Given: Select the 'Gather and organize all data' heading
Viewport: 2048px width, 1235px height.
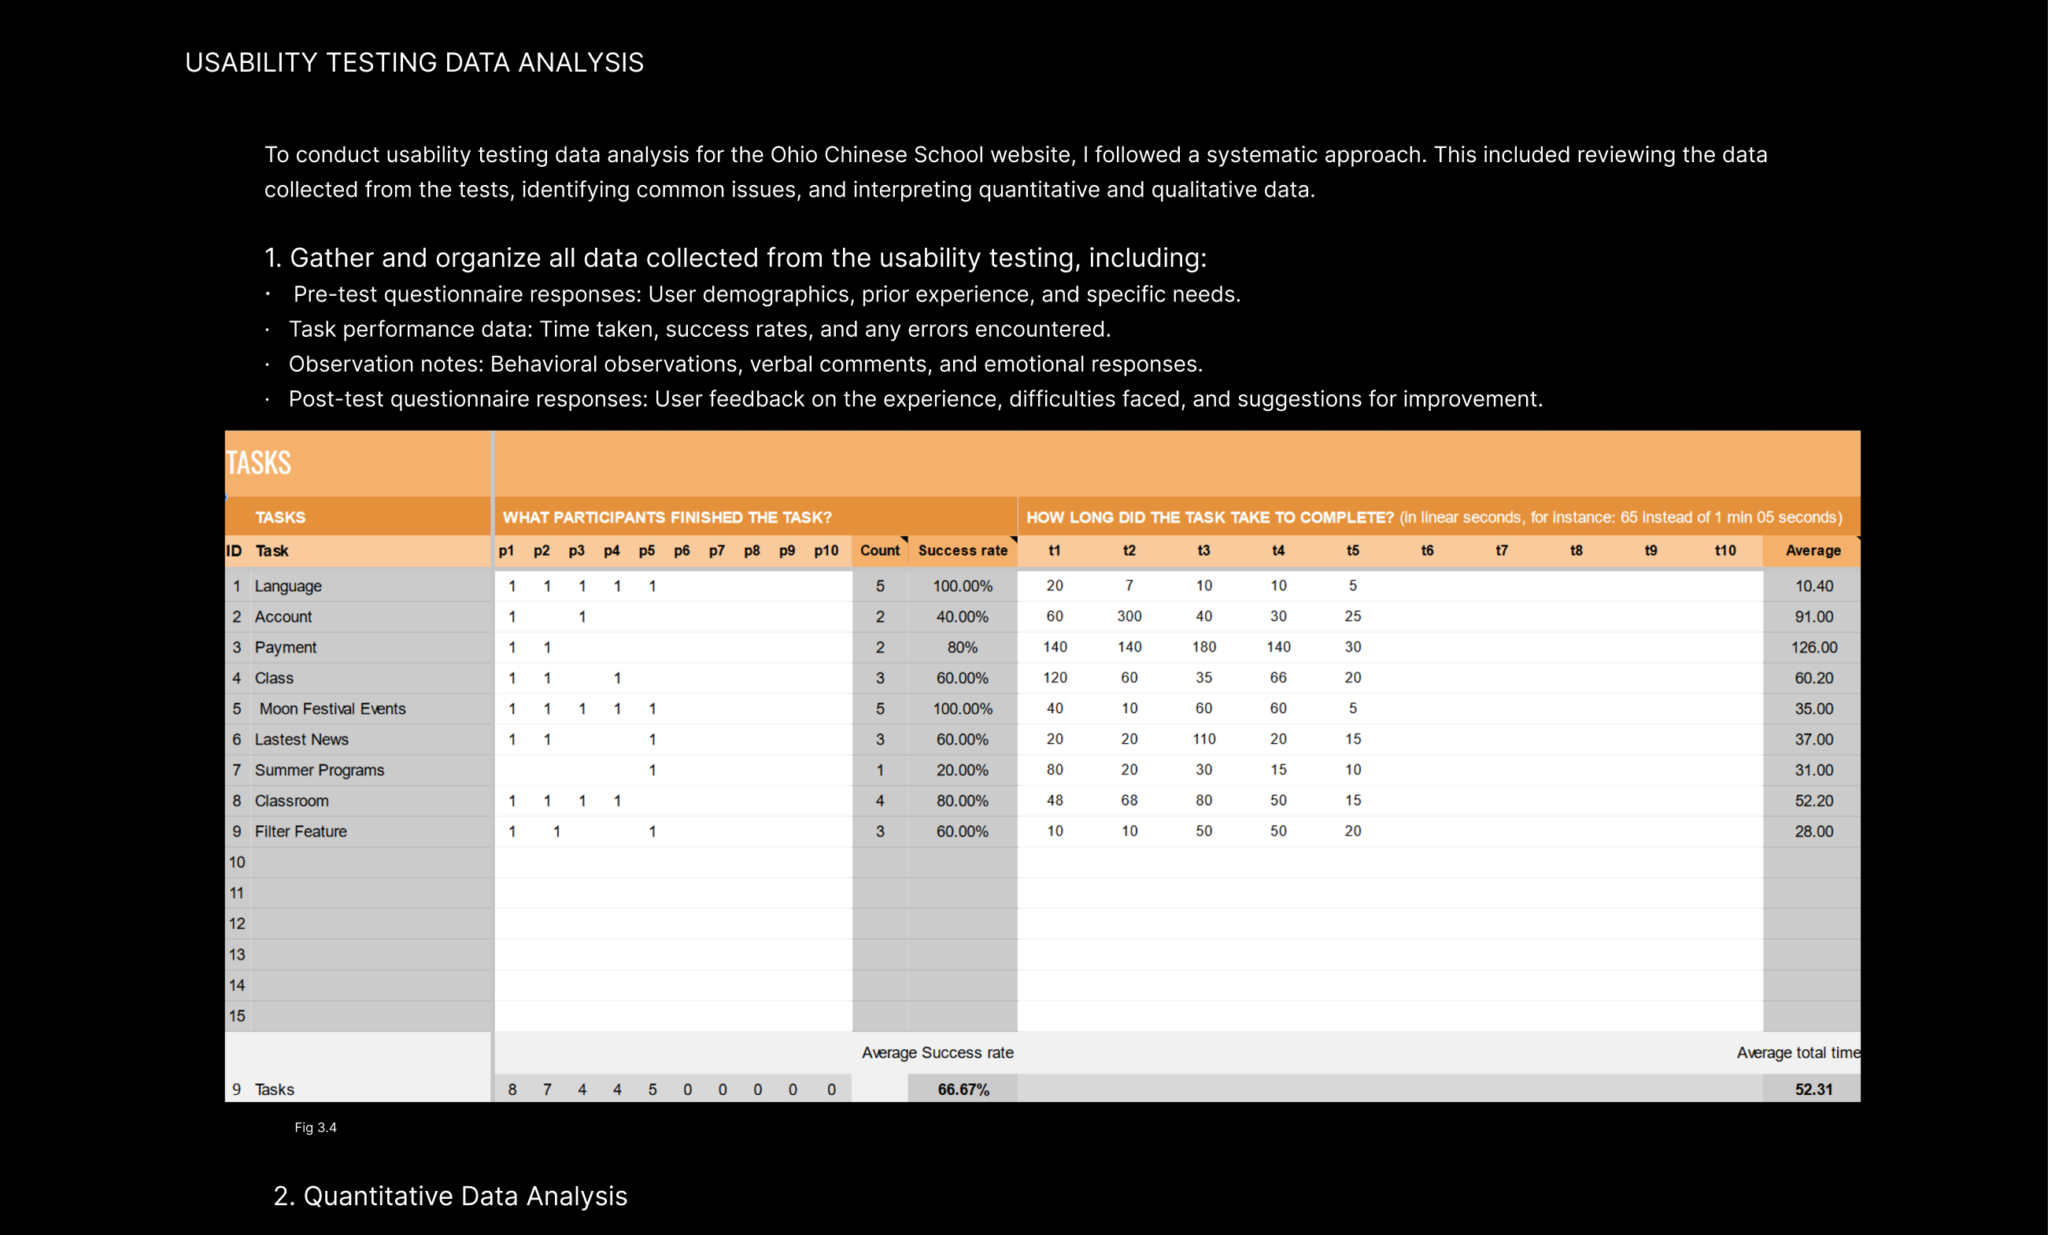Looking at the screenshot, I should [735, 258].
